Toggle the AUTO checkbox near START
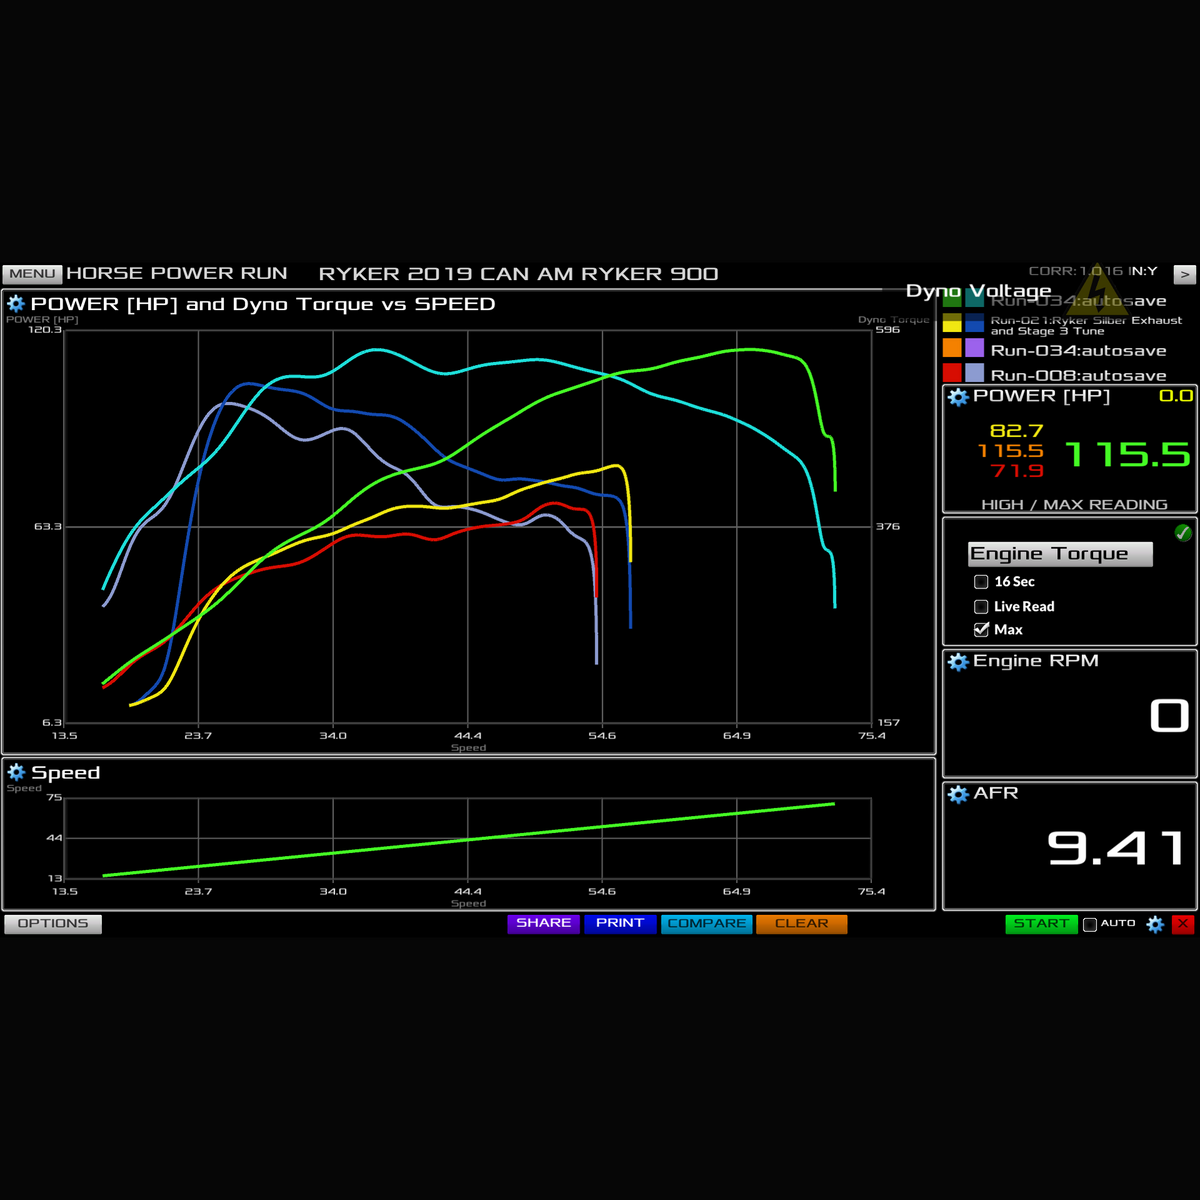This screenshot has width=1200, height=1200. pos(1090,924)
